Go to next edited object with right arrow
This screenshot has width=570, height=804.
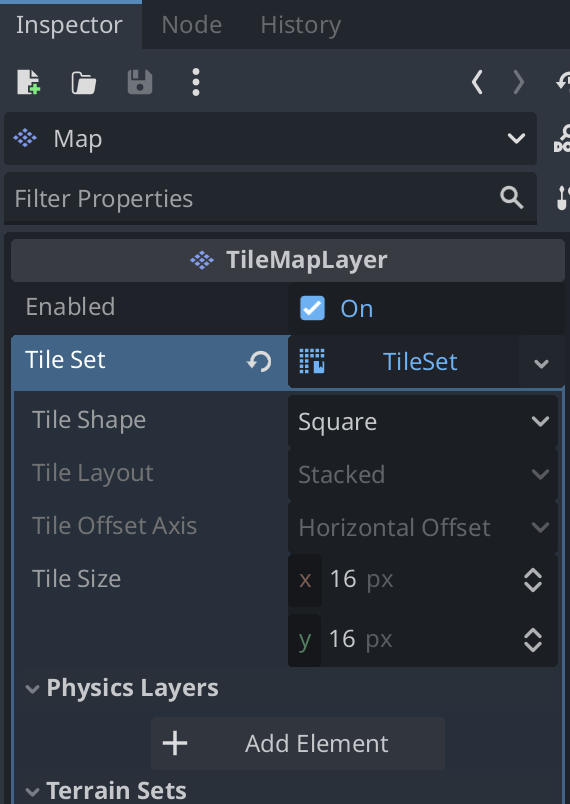pyautogui.click(x=519, y=82)
